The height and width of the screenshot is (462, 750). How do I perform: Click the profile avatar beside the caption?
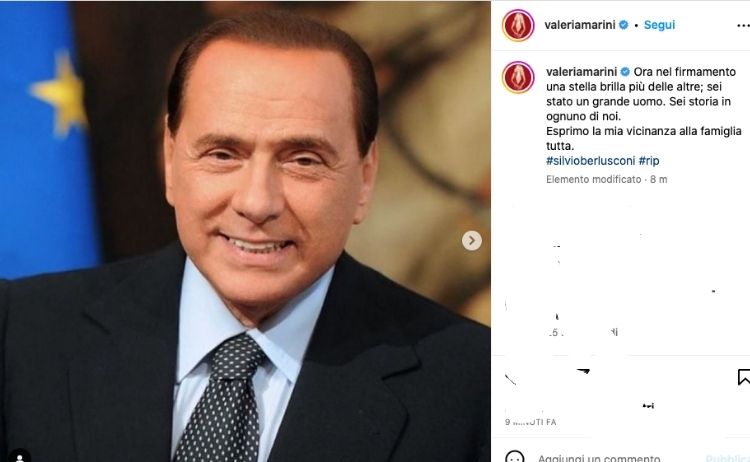pyautogui.click(x=518, y=77)
